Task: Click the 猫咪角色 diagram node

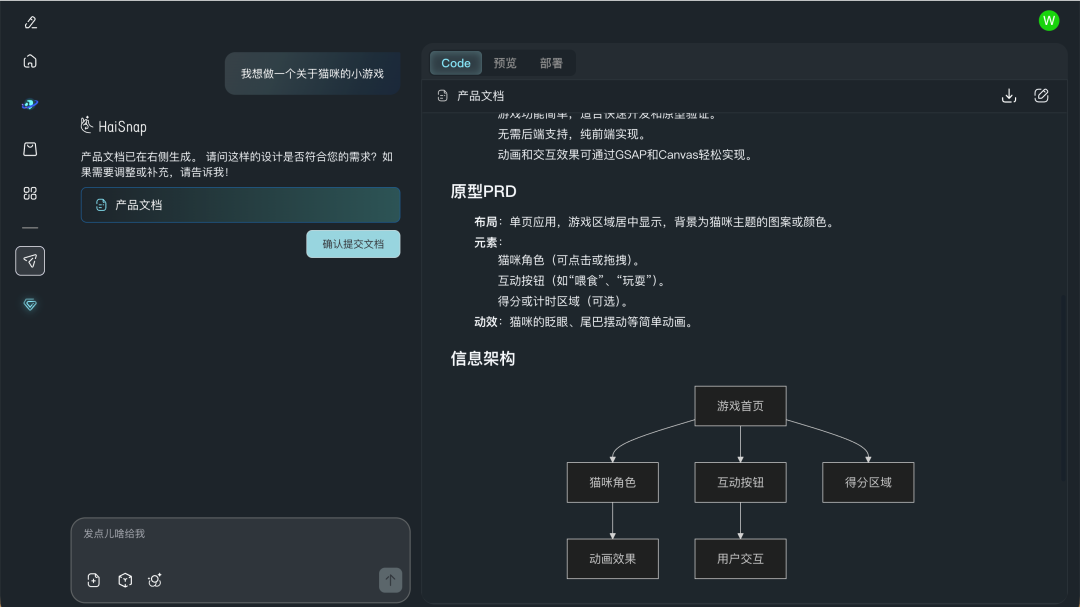Action: tap(612, 482)
